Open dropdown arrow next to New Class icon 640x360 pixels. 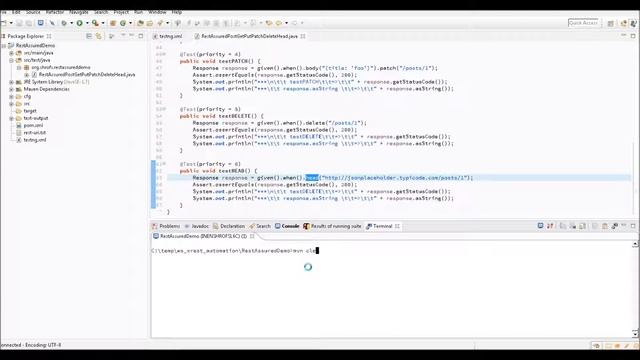(130, 23)
